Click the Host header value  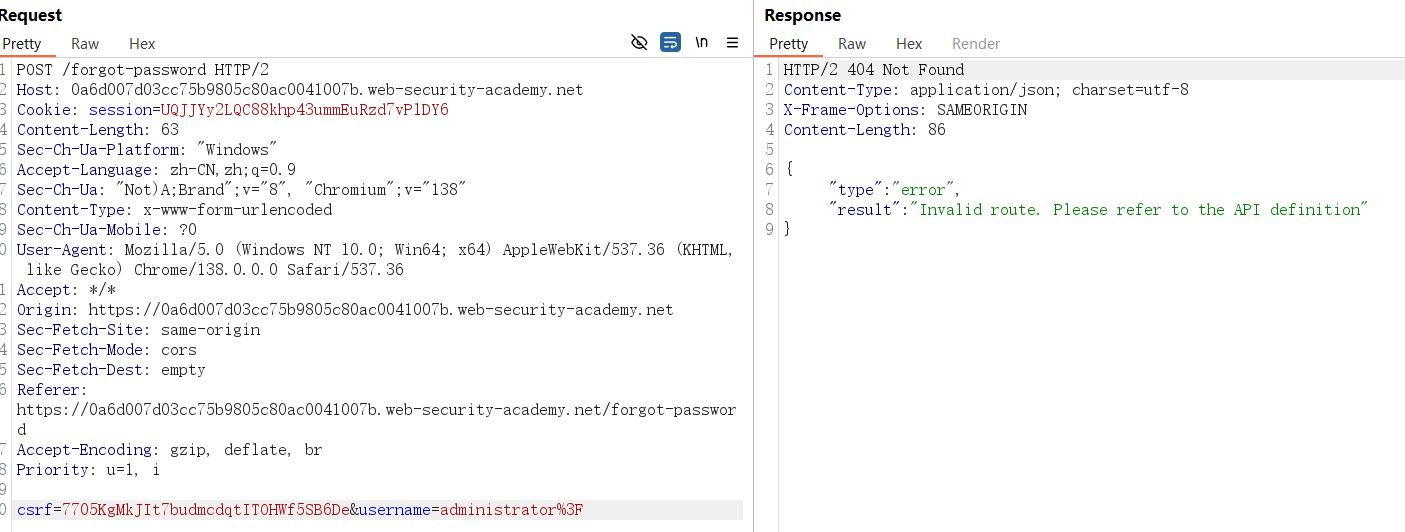pyautogui.click(x=327, y=90)
